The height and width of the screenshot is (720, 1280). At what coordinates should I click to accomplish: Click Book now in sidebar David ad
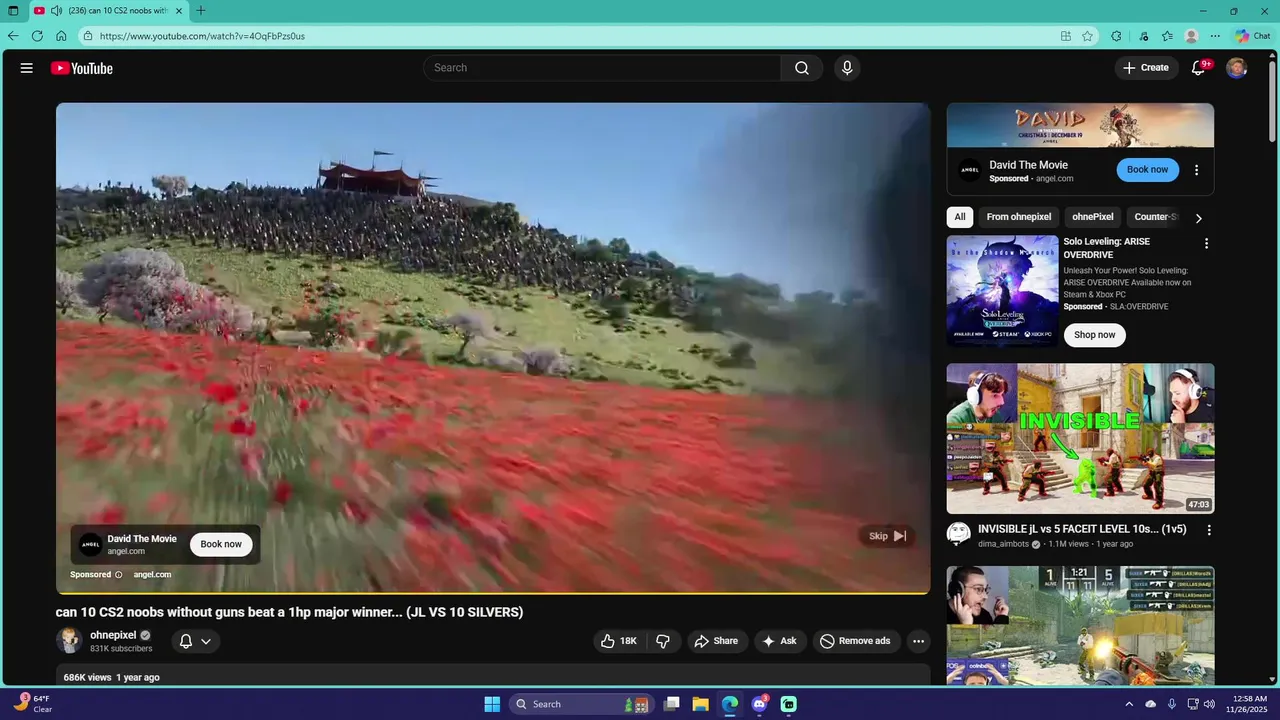pos(1147,170)
